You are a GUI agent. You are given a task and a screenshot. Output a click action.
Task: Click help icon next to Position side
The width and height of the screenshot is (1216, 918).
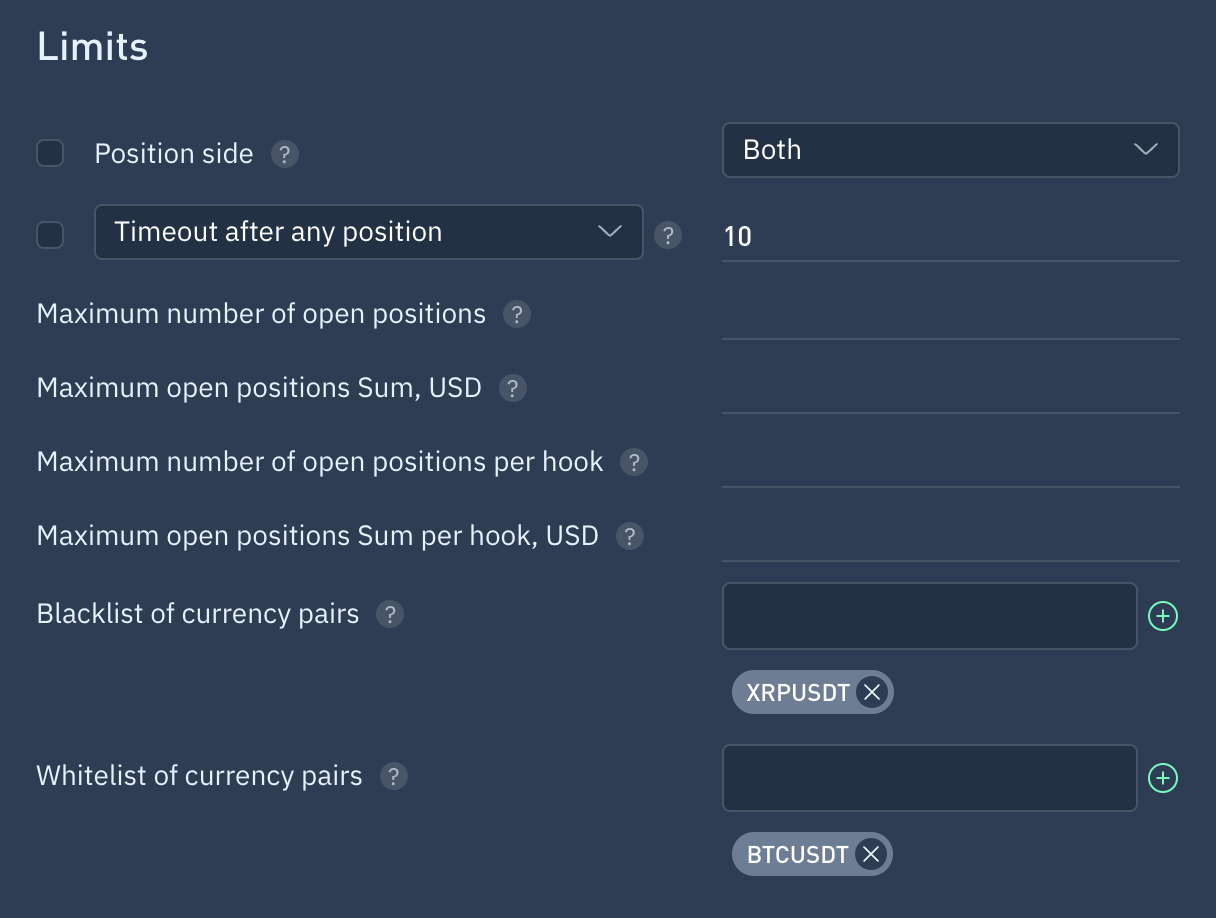click(x=285, y=154)
